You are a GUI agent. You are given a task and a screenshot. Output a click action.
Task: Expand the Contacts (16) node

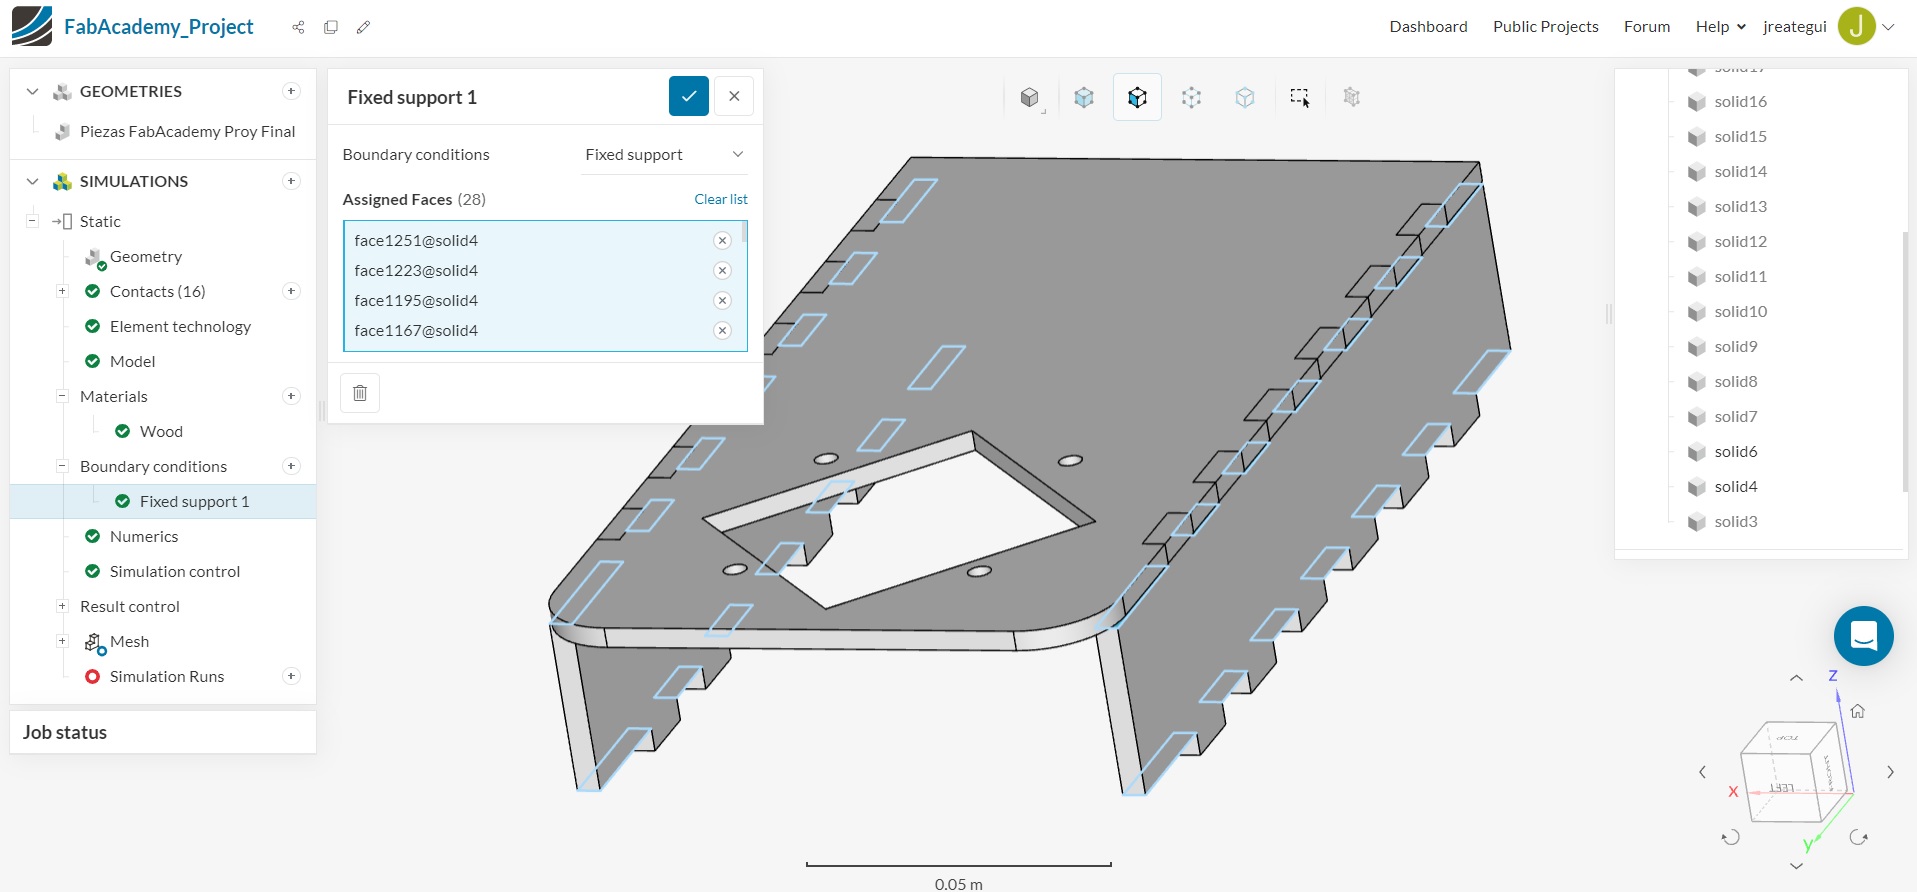tap(62, 291)
